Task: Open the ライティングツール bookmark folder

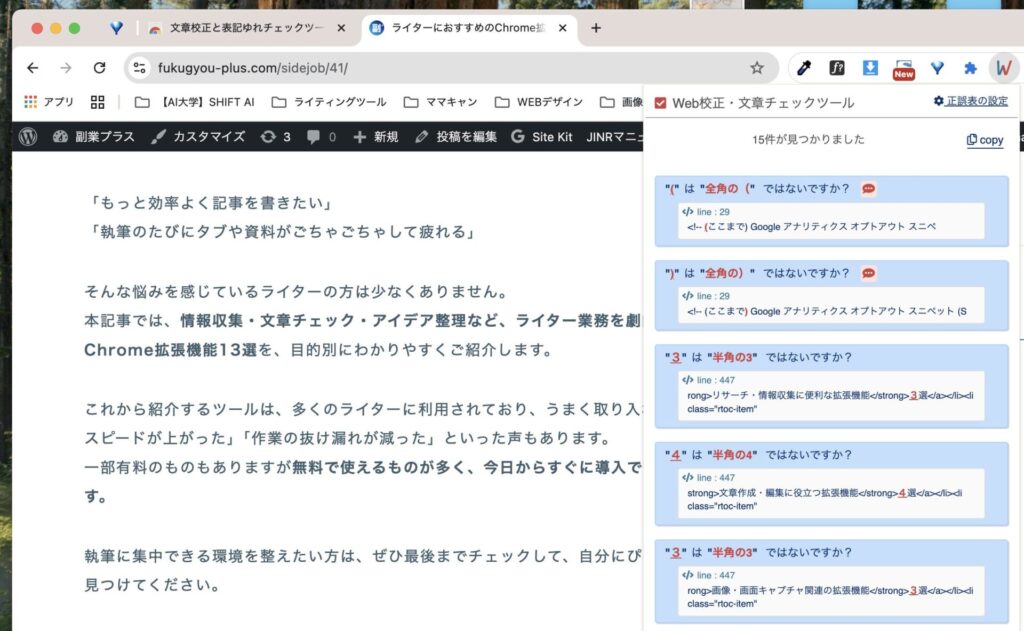Action: (x=328, y=102)
